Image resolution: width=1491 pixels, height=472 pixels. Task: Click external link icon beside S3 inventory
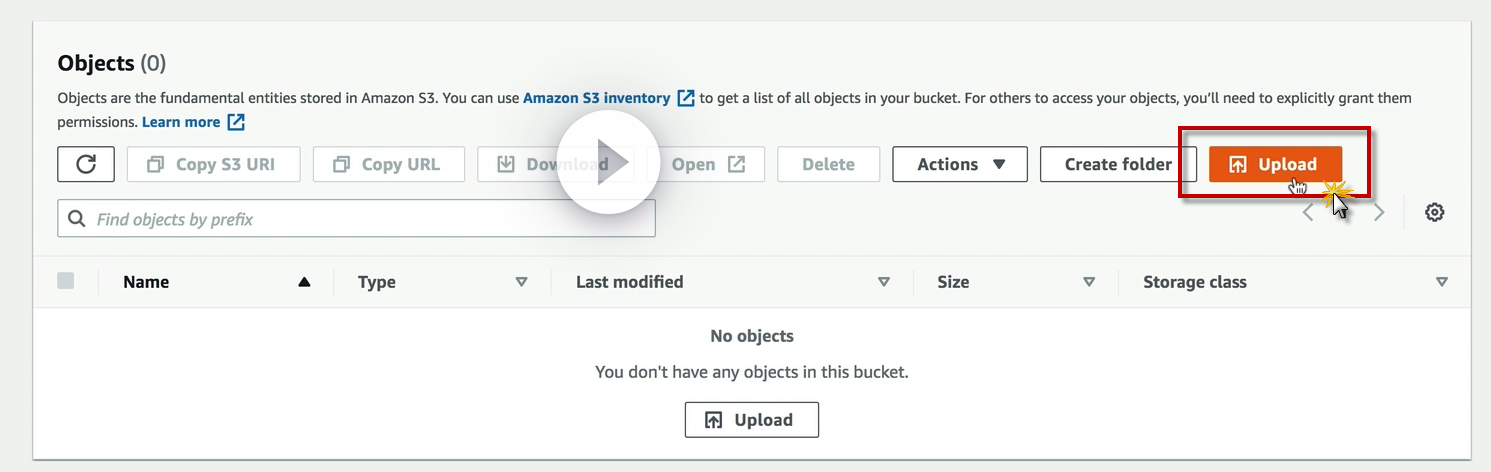point(686,98)
